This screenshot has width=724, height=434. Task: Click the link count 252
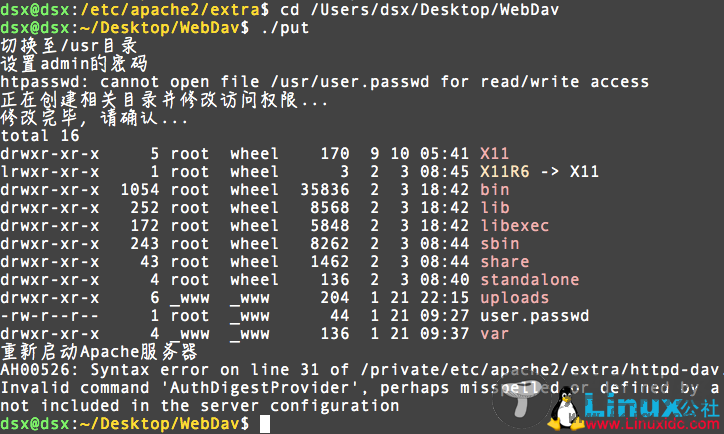(x=145, y=207)
